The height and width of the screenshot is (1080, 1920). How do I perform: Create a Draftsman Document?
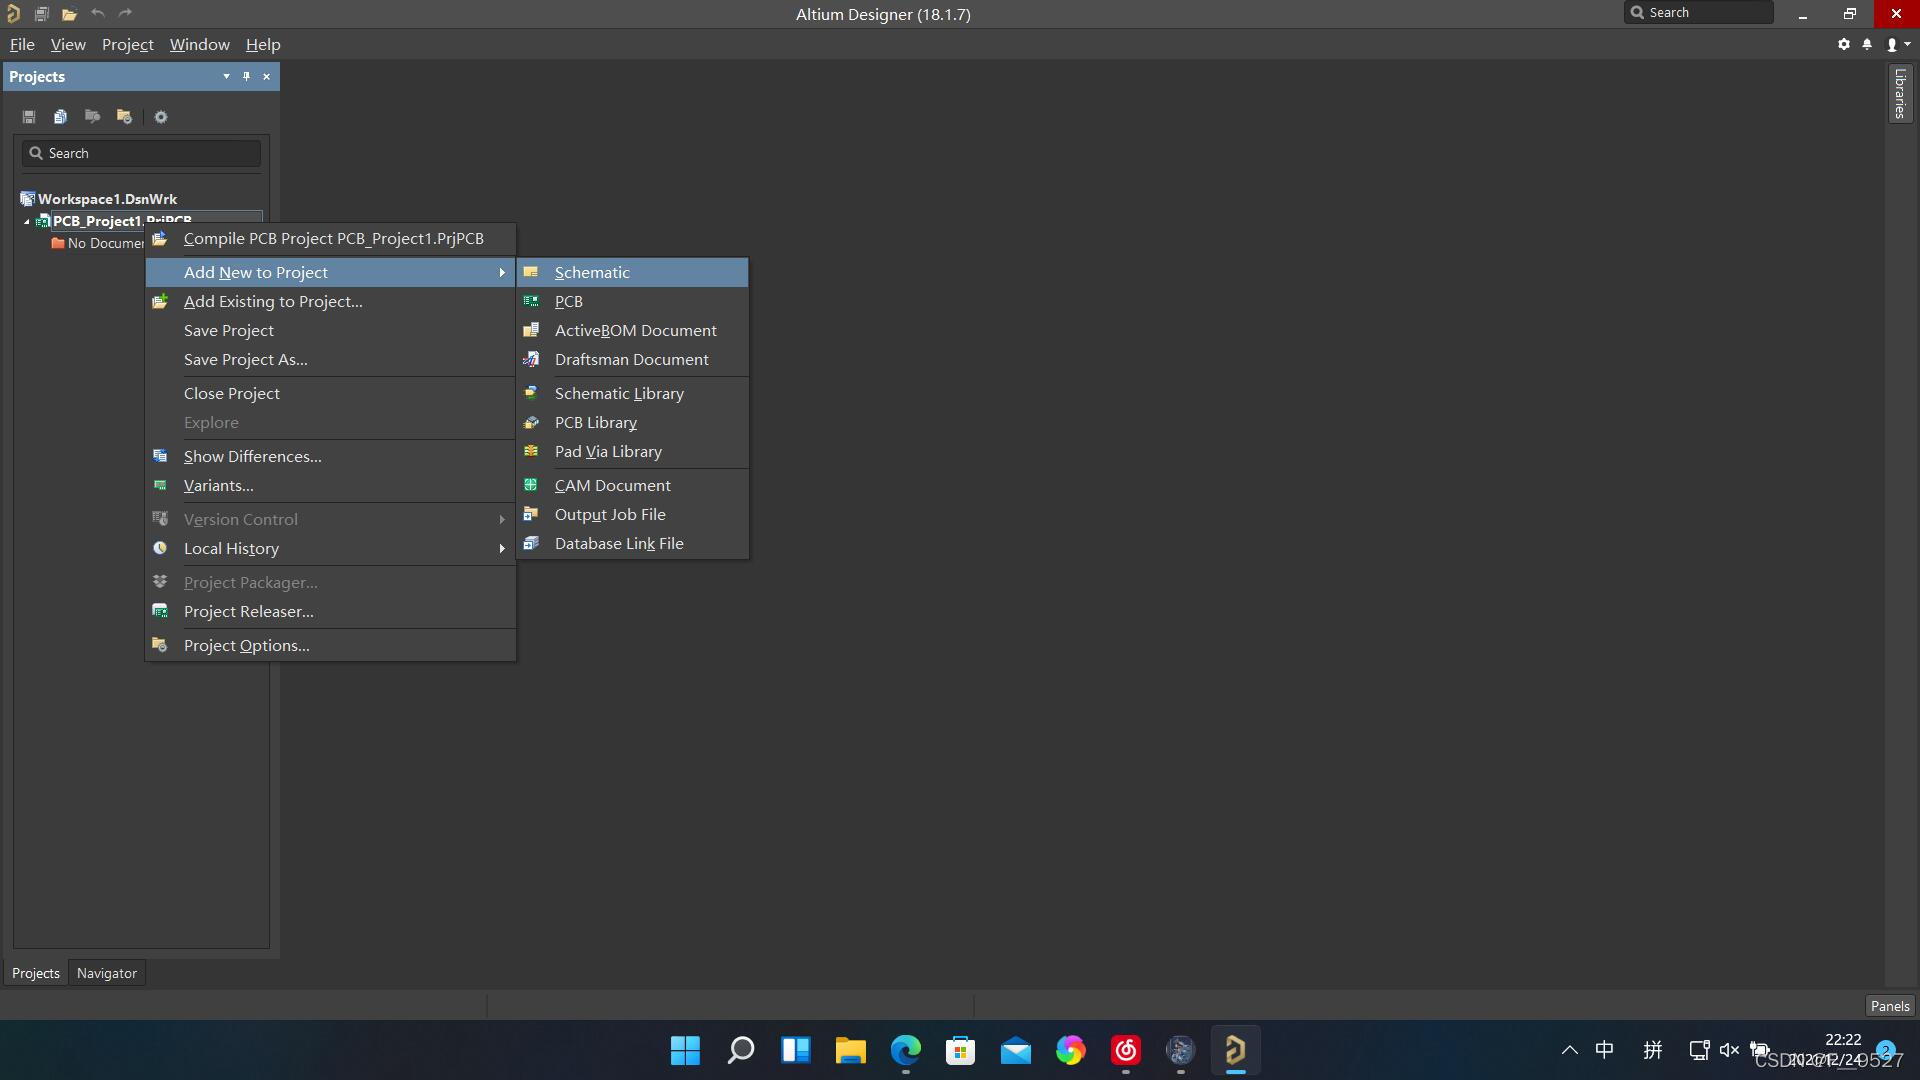pos(631,359)
